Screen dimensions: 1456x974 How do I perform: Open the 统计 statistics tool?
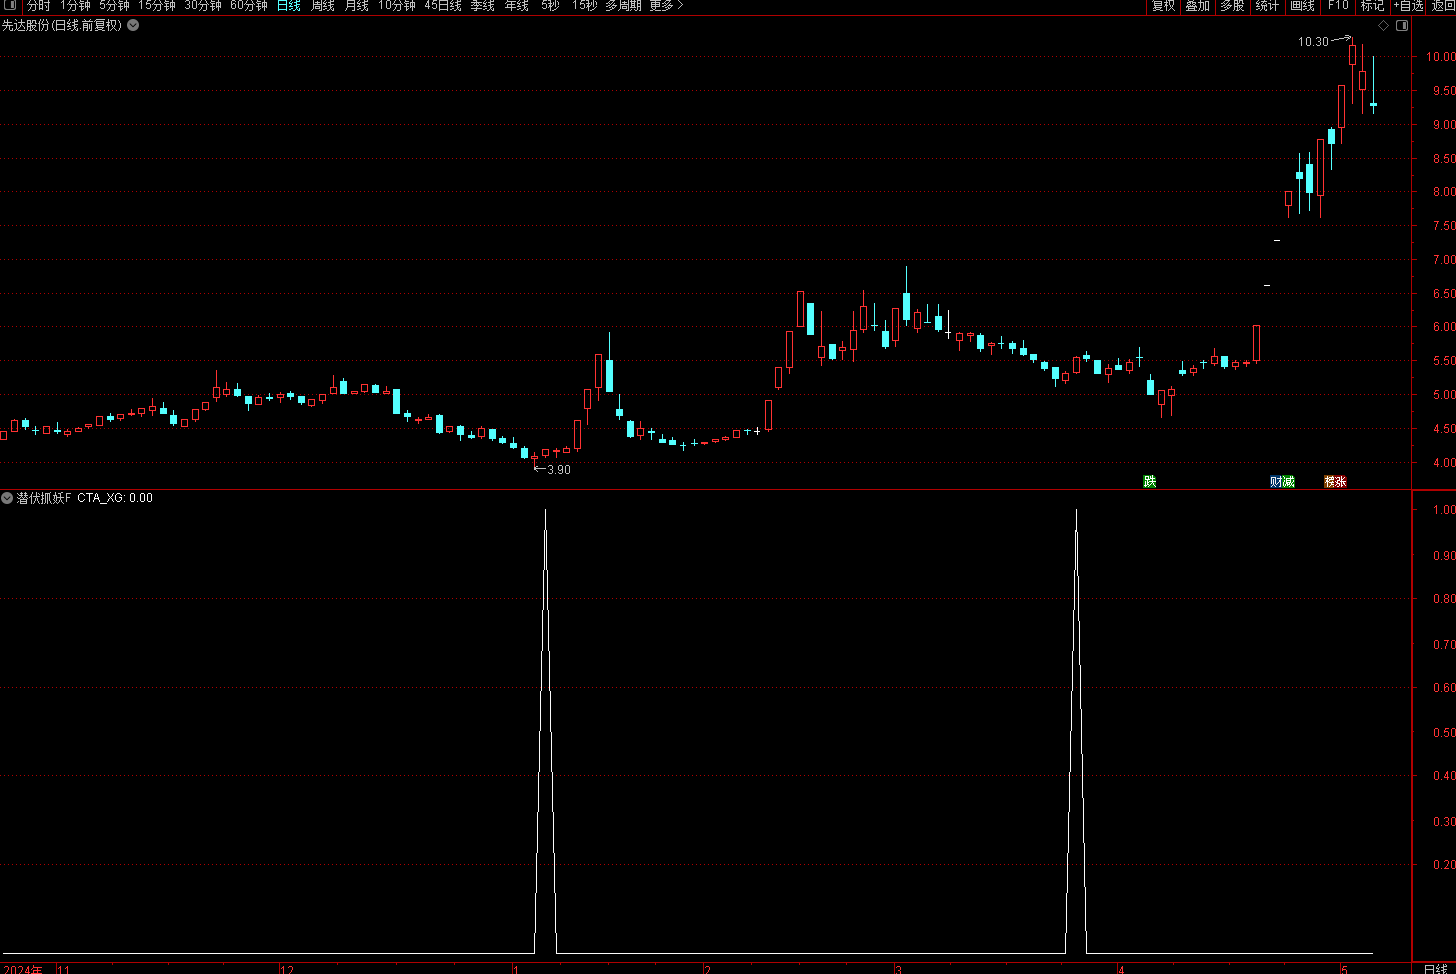click(x=1268, y=6)
